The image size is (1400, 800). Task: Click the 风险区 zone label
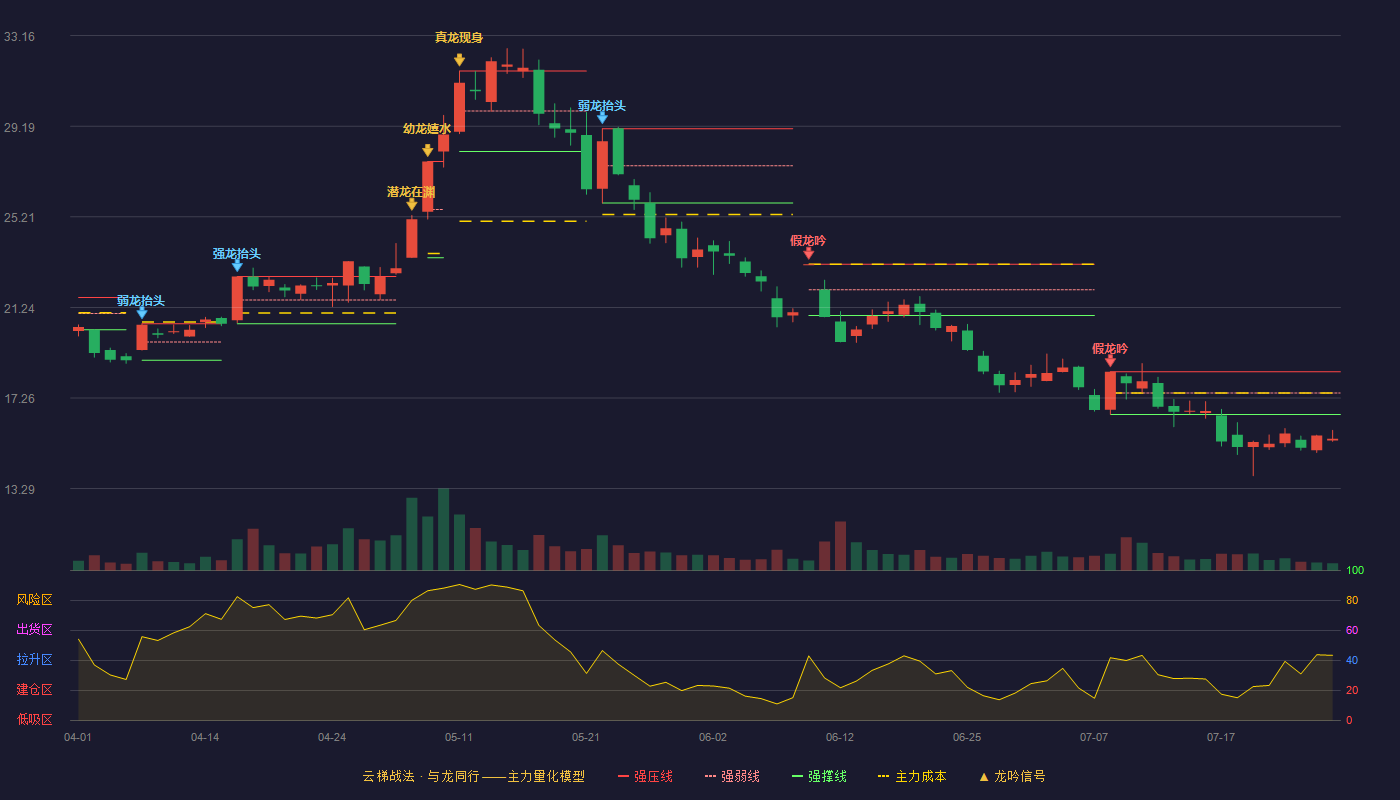tap(34, 600)
